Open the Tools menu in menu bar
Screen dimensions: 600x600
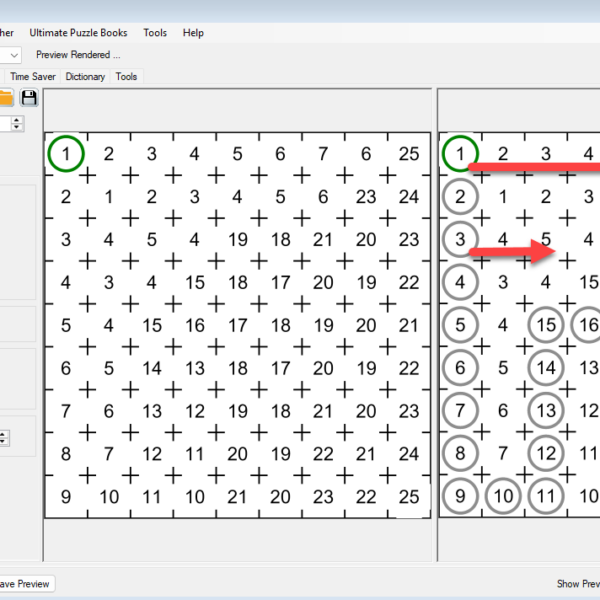point(155,33)
